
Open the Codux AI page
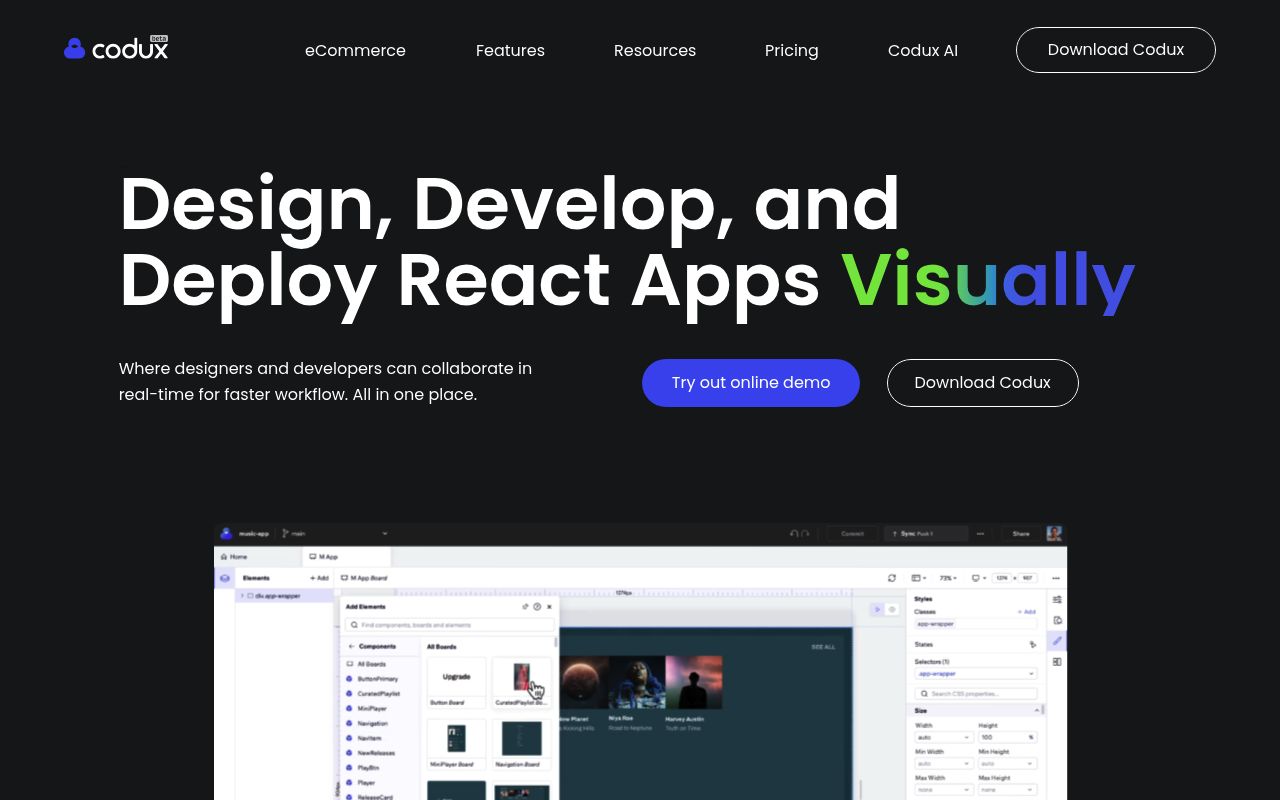click(923, 50)
